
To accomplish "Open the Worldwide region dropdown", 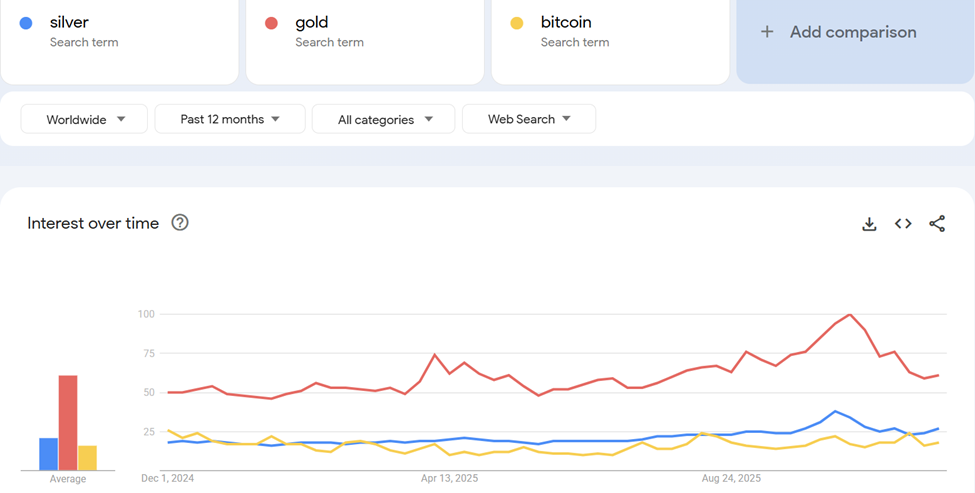I will pos(85,119).
